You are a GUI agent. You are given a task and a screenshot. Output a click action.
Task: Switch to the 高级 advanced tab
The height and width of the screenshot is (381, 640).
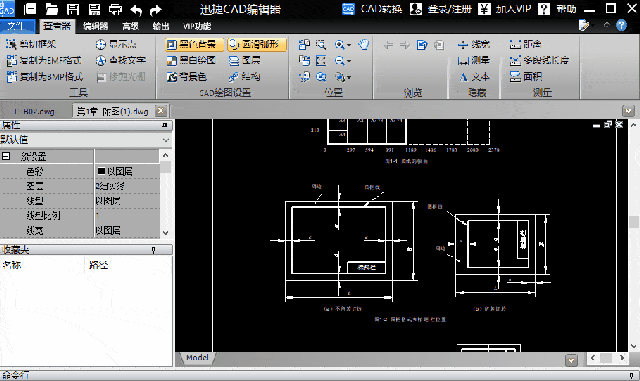click(x=130, y=26)
